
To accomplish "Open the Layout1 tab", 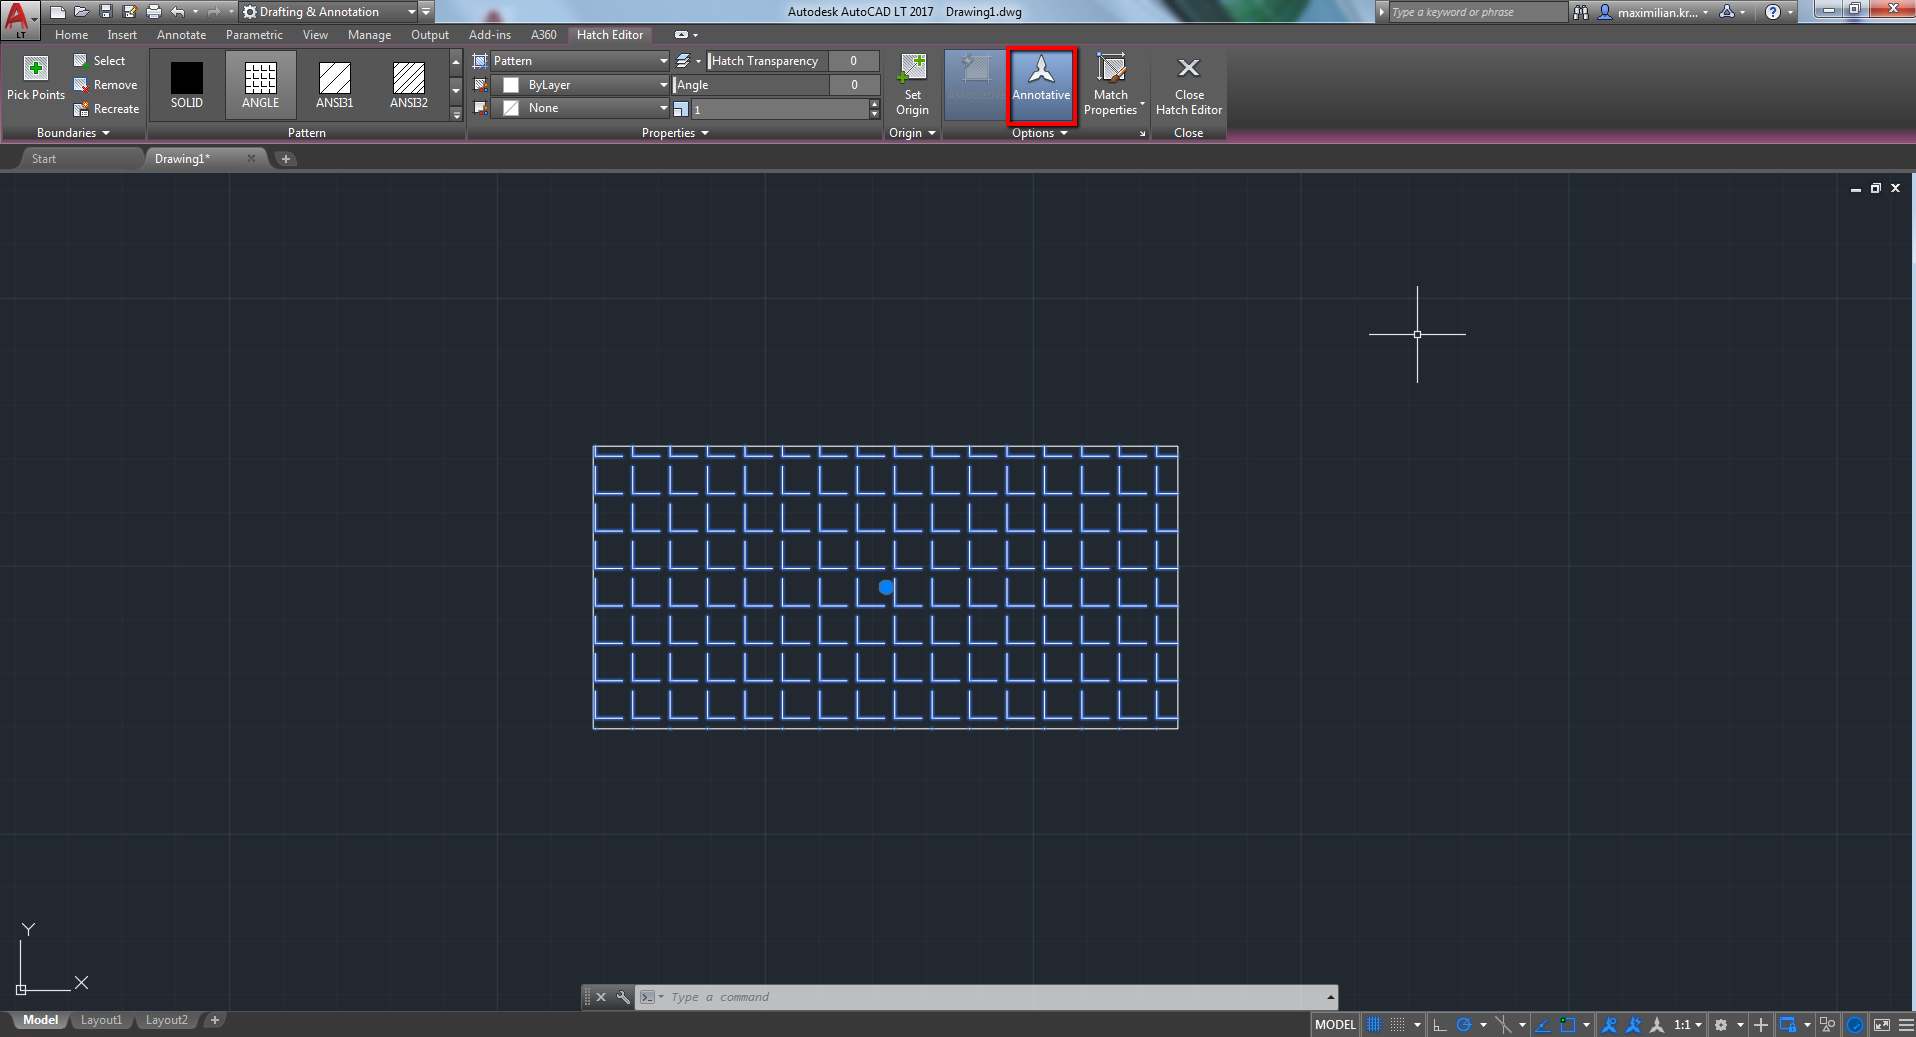I will (x=101, y=1019).
